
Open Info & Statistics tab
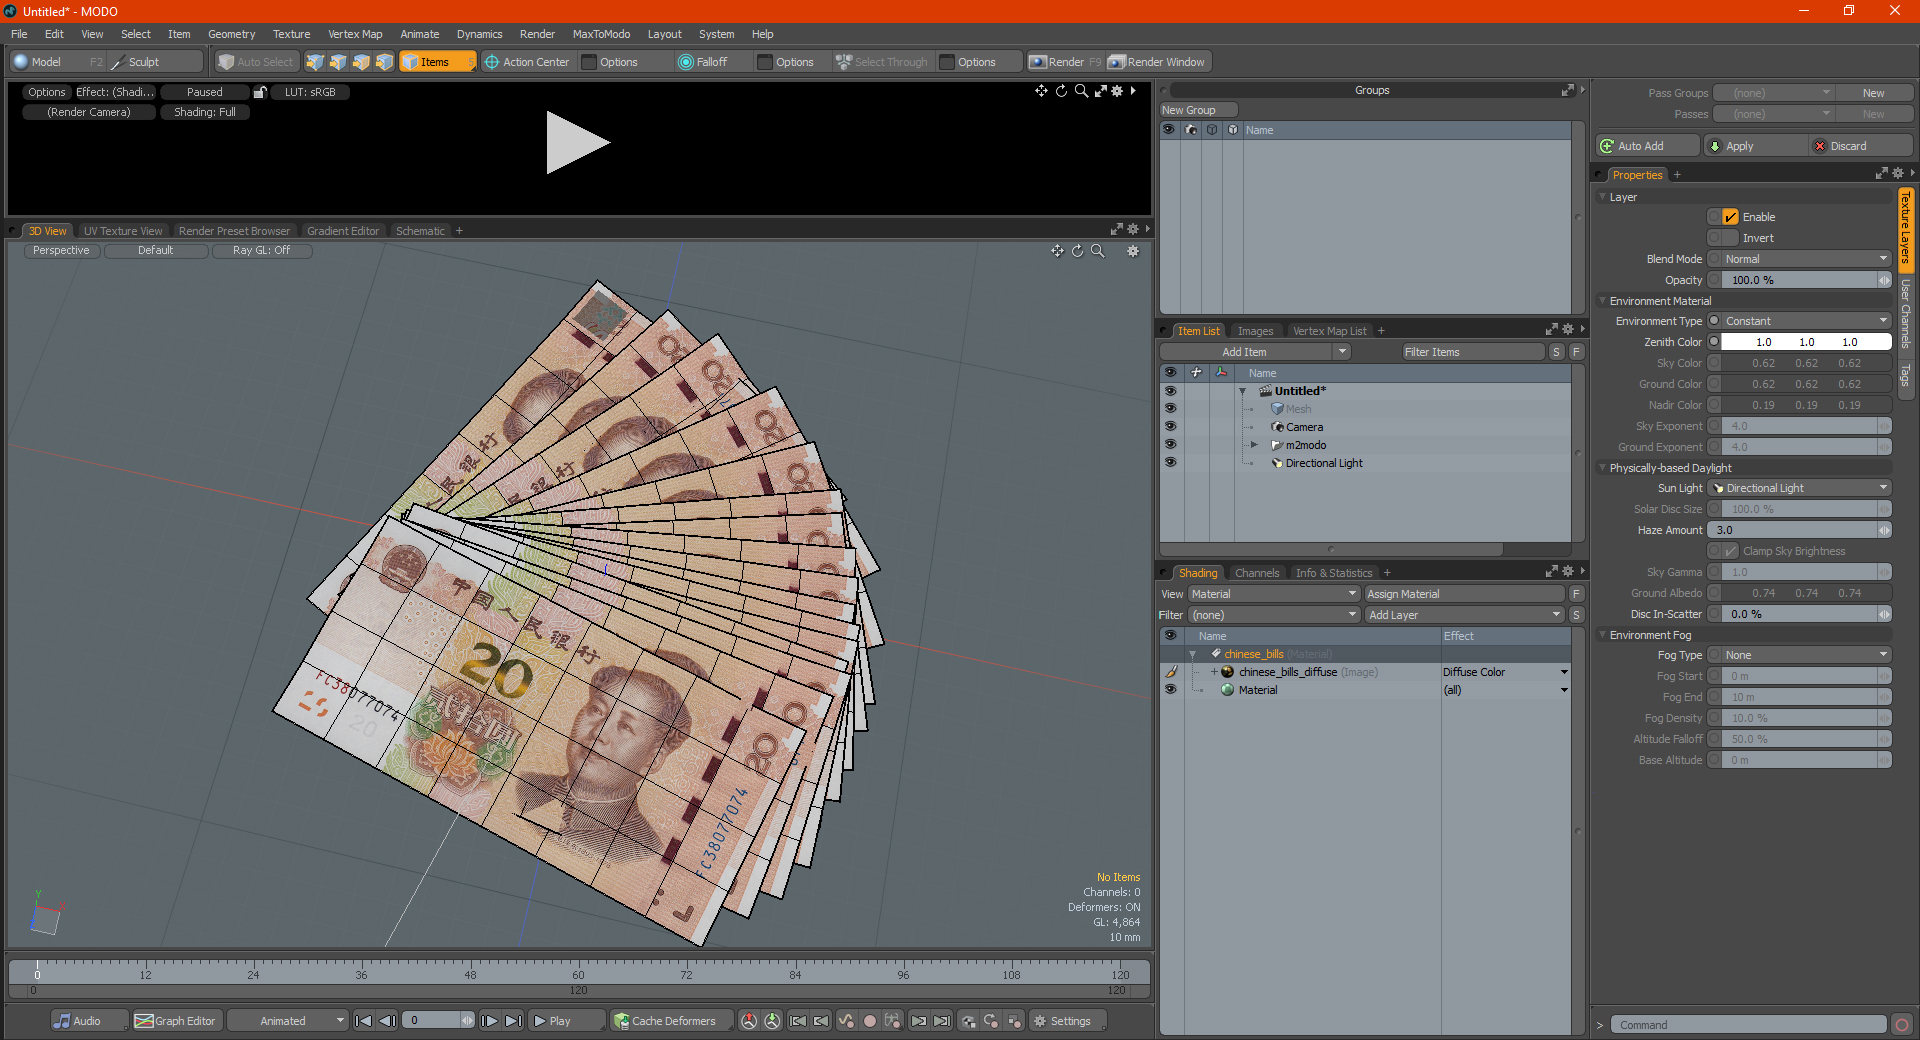(x=1334, y=573)
